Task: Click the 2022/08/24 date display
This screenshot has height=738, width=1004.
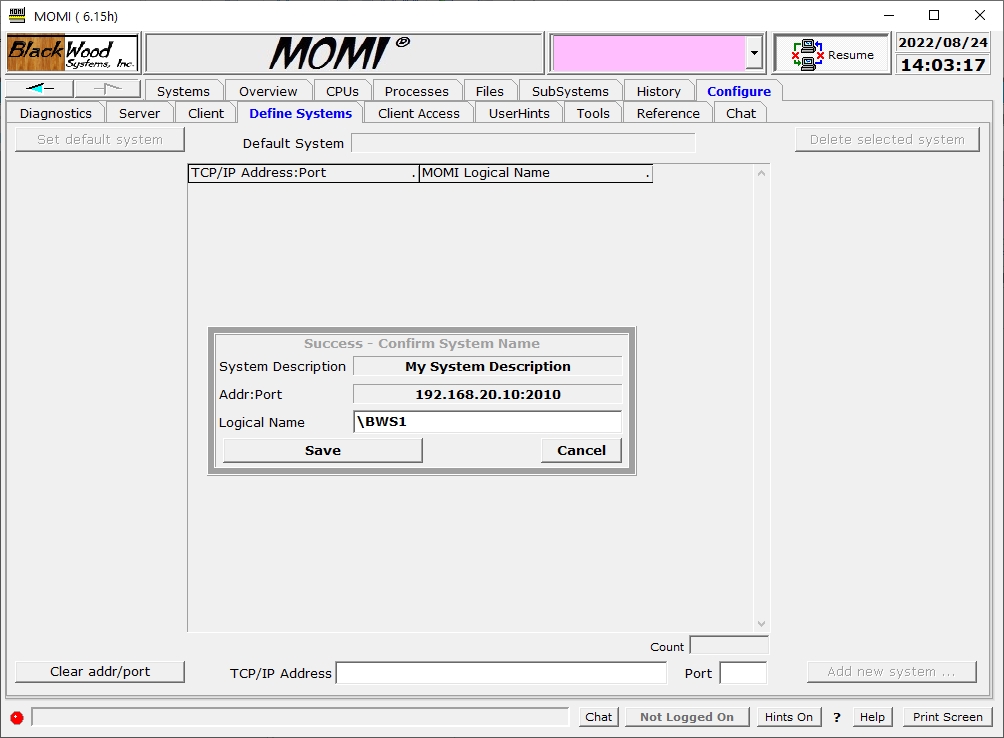Action: [943, 42]
